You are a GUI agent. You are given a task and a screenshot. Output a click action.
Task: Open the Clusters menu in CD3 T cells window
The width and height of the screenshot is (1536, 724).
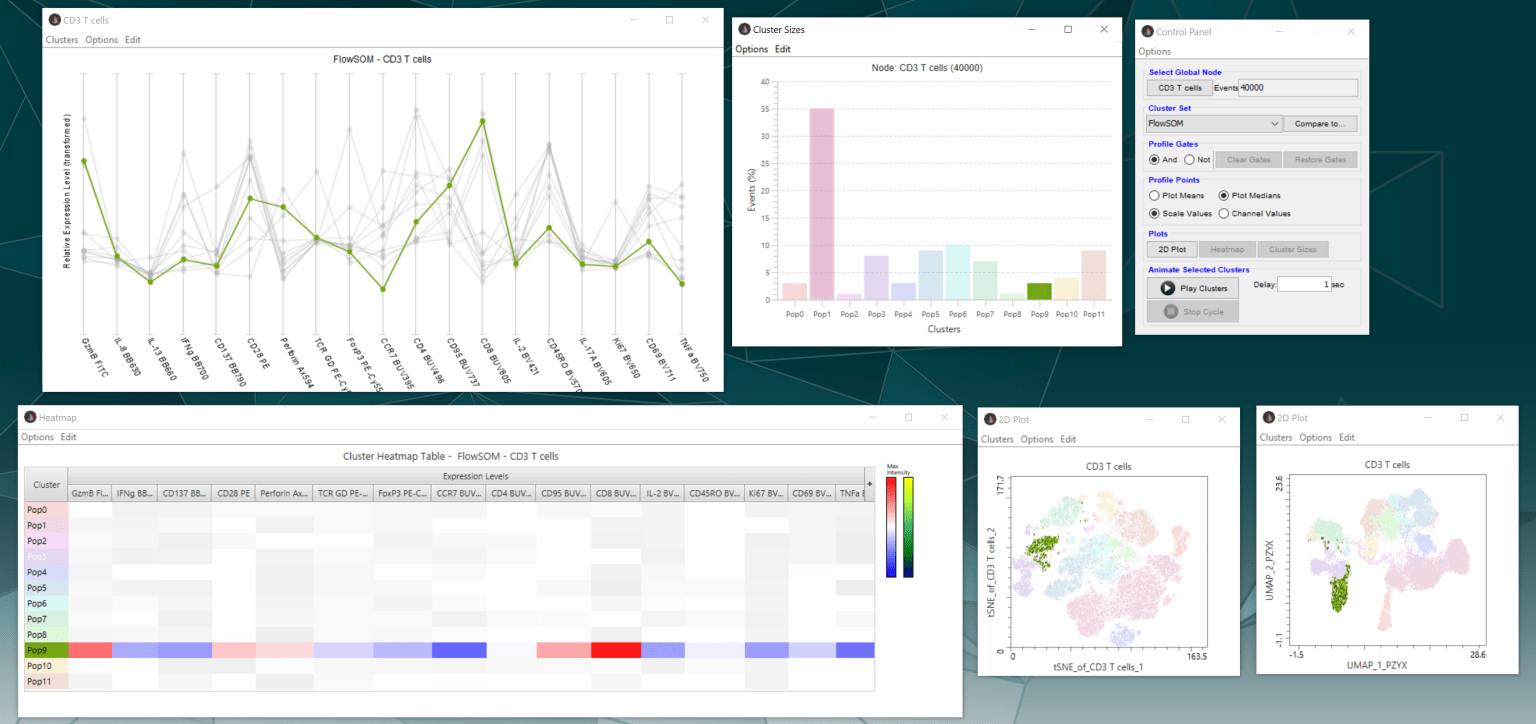(62, 39)
